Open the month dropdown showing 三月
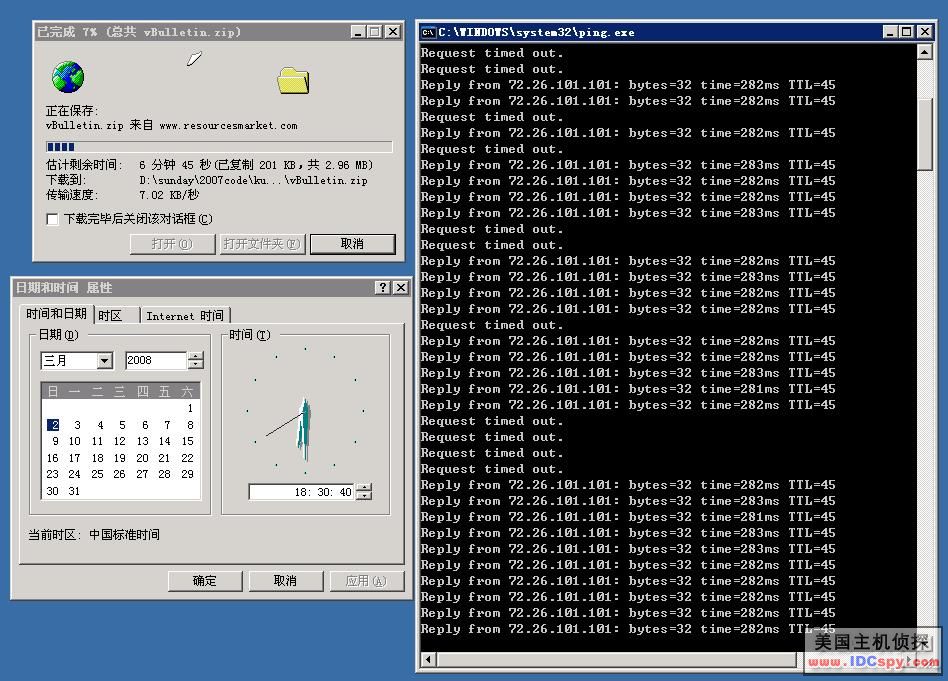This screenshot has height=681, width=948. click(x=105, y=360)
